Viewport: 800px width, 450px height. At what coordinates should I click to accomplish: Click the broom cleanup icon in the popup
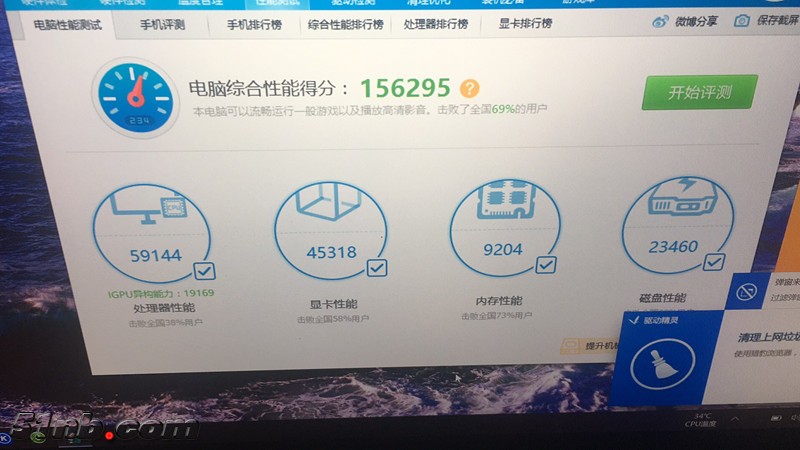coord(662,364)
